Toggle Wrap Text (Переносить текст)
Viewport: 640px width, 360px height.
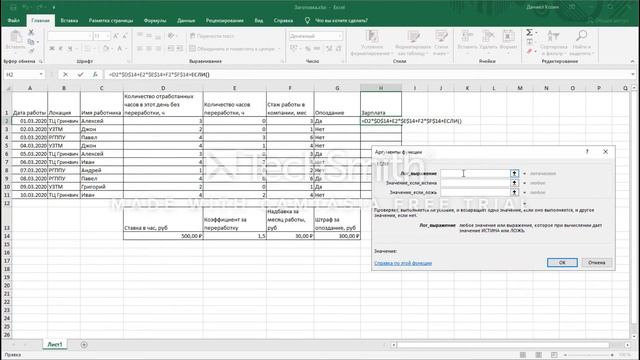coord(212,36)
